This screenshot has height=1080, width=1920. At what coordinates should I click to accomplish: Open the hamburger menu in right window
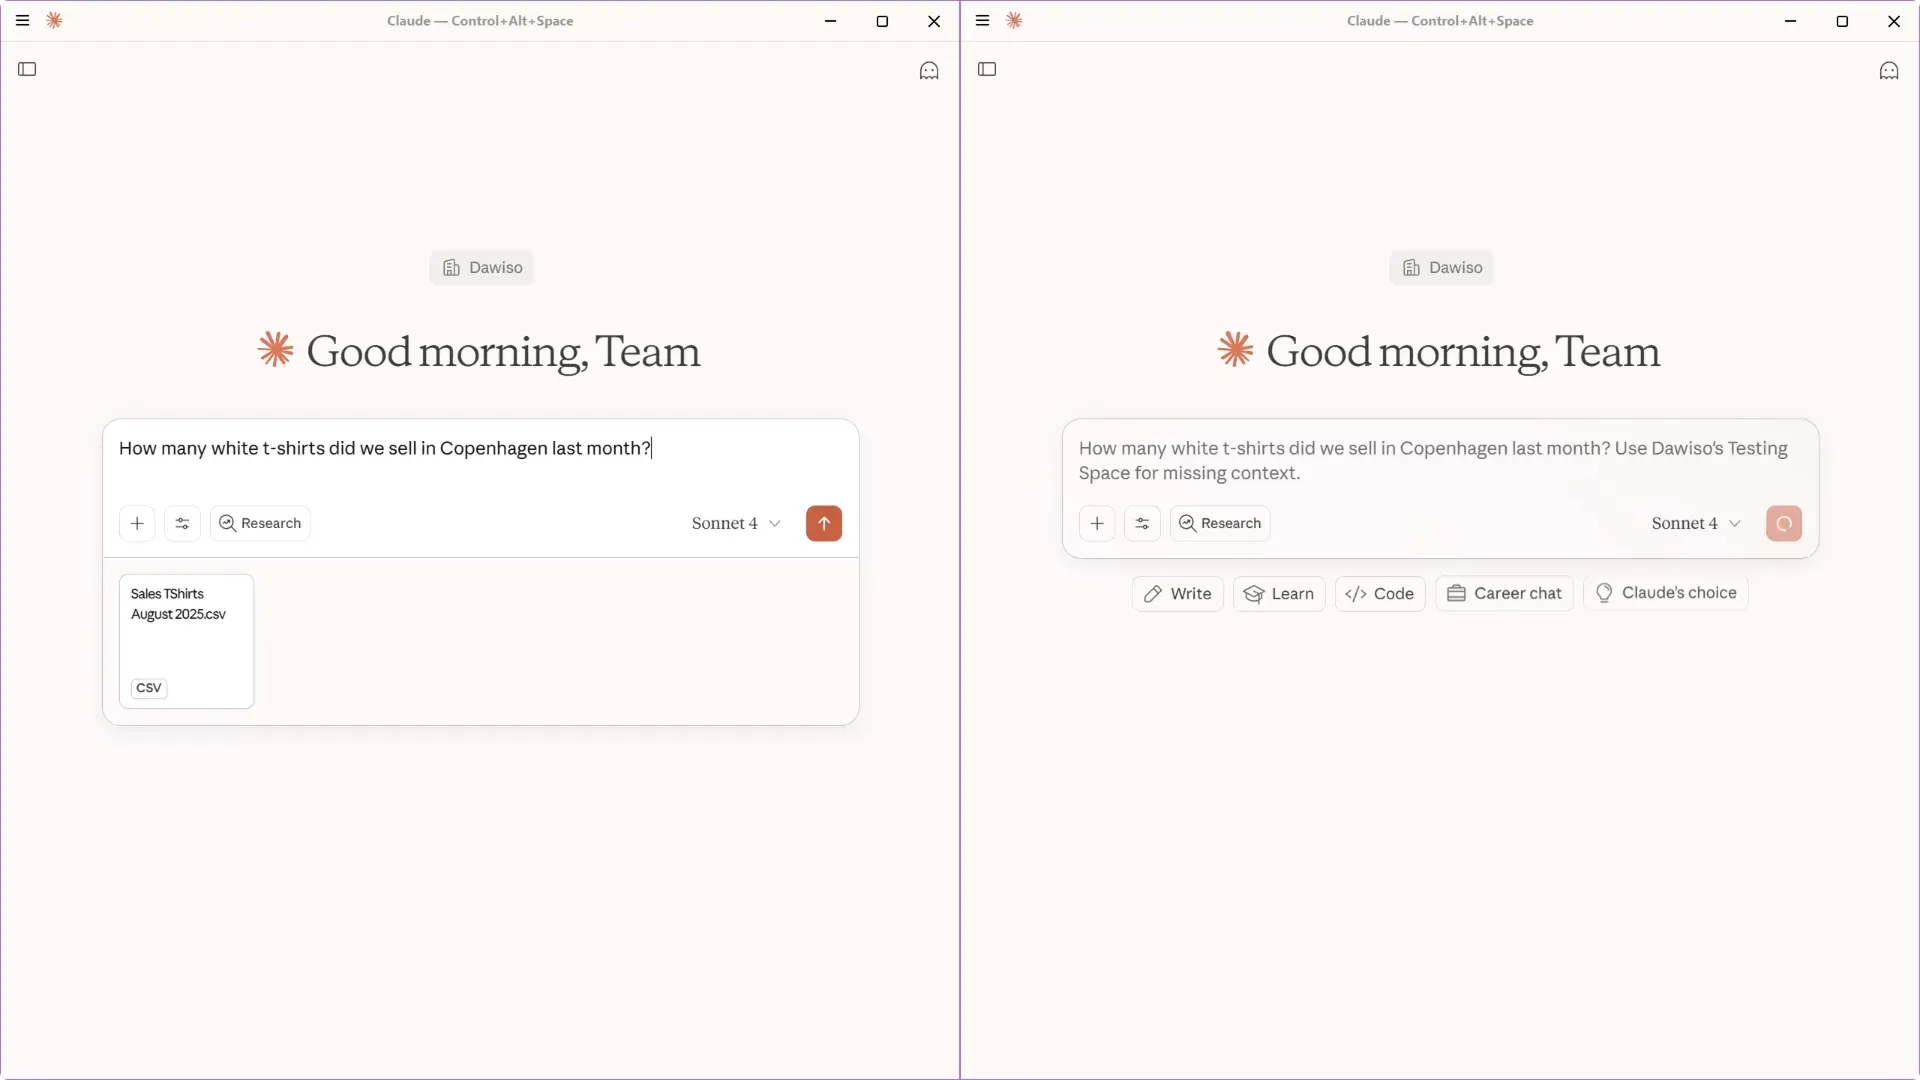[x=982, y=20]
